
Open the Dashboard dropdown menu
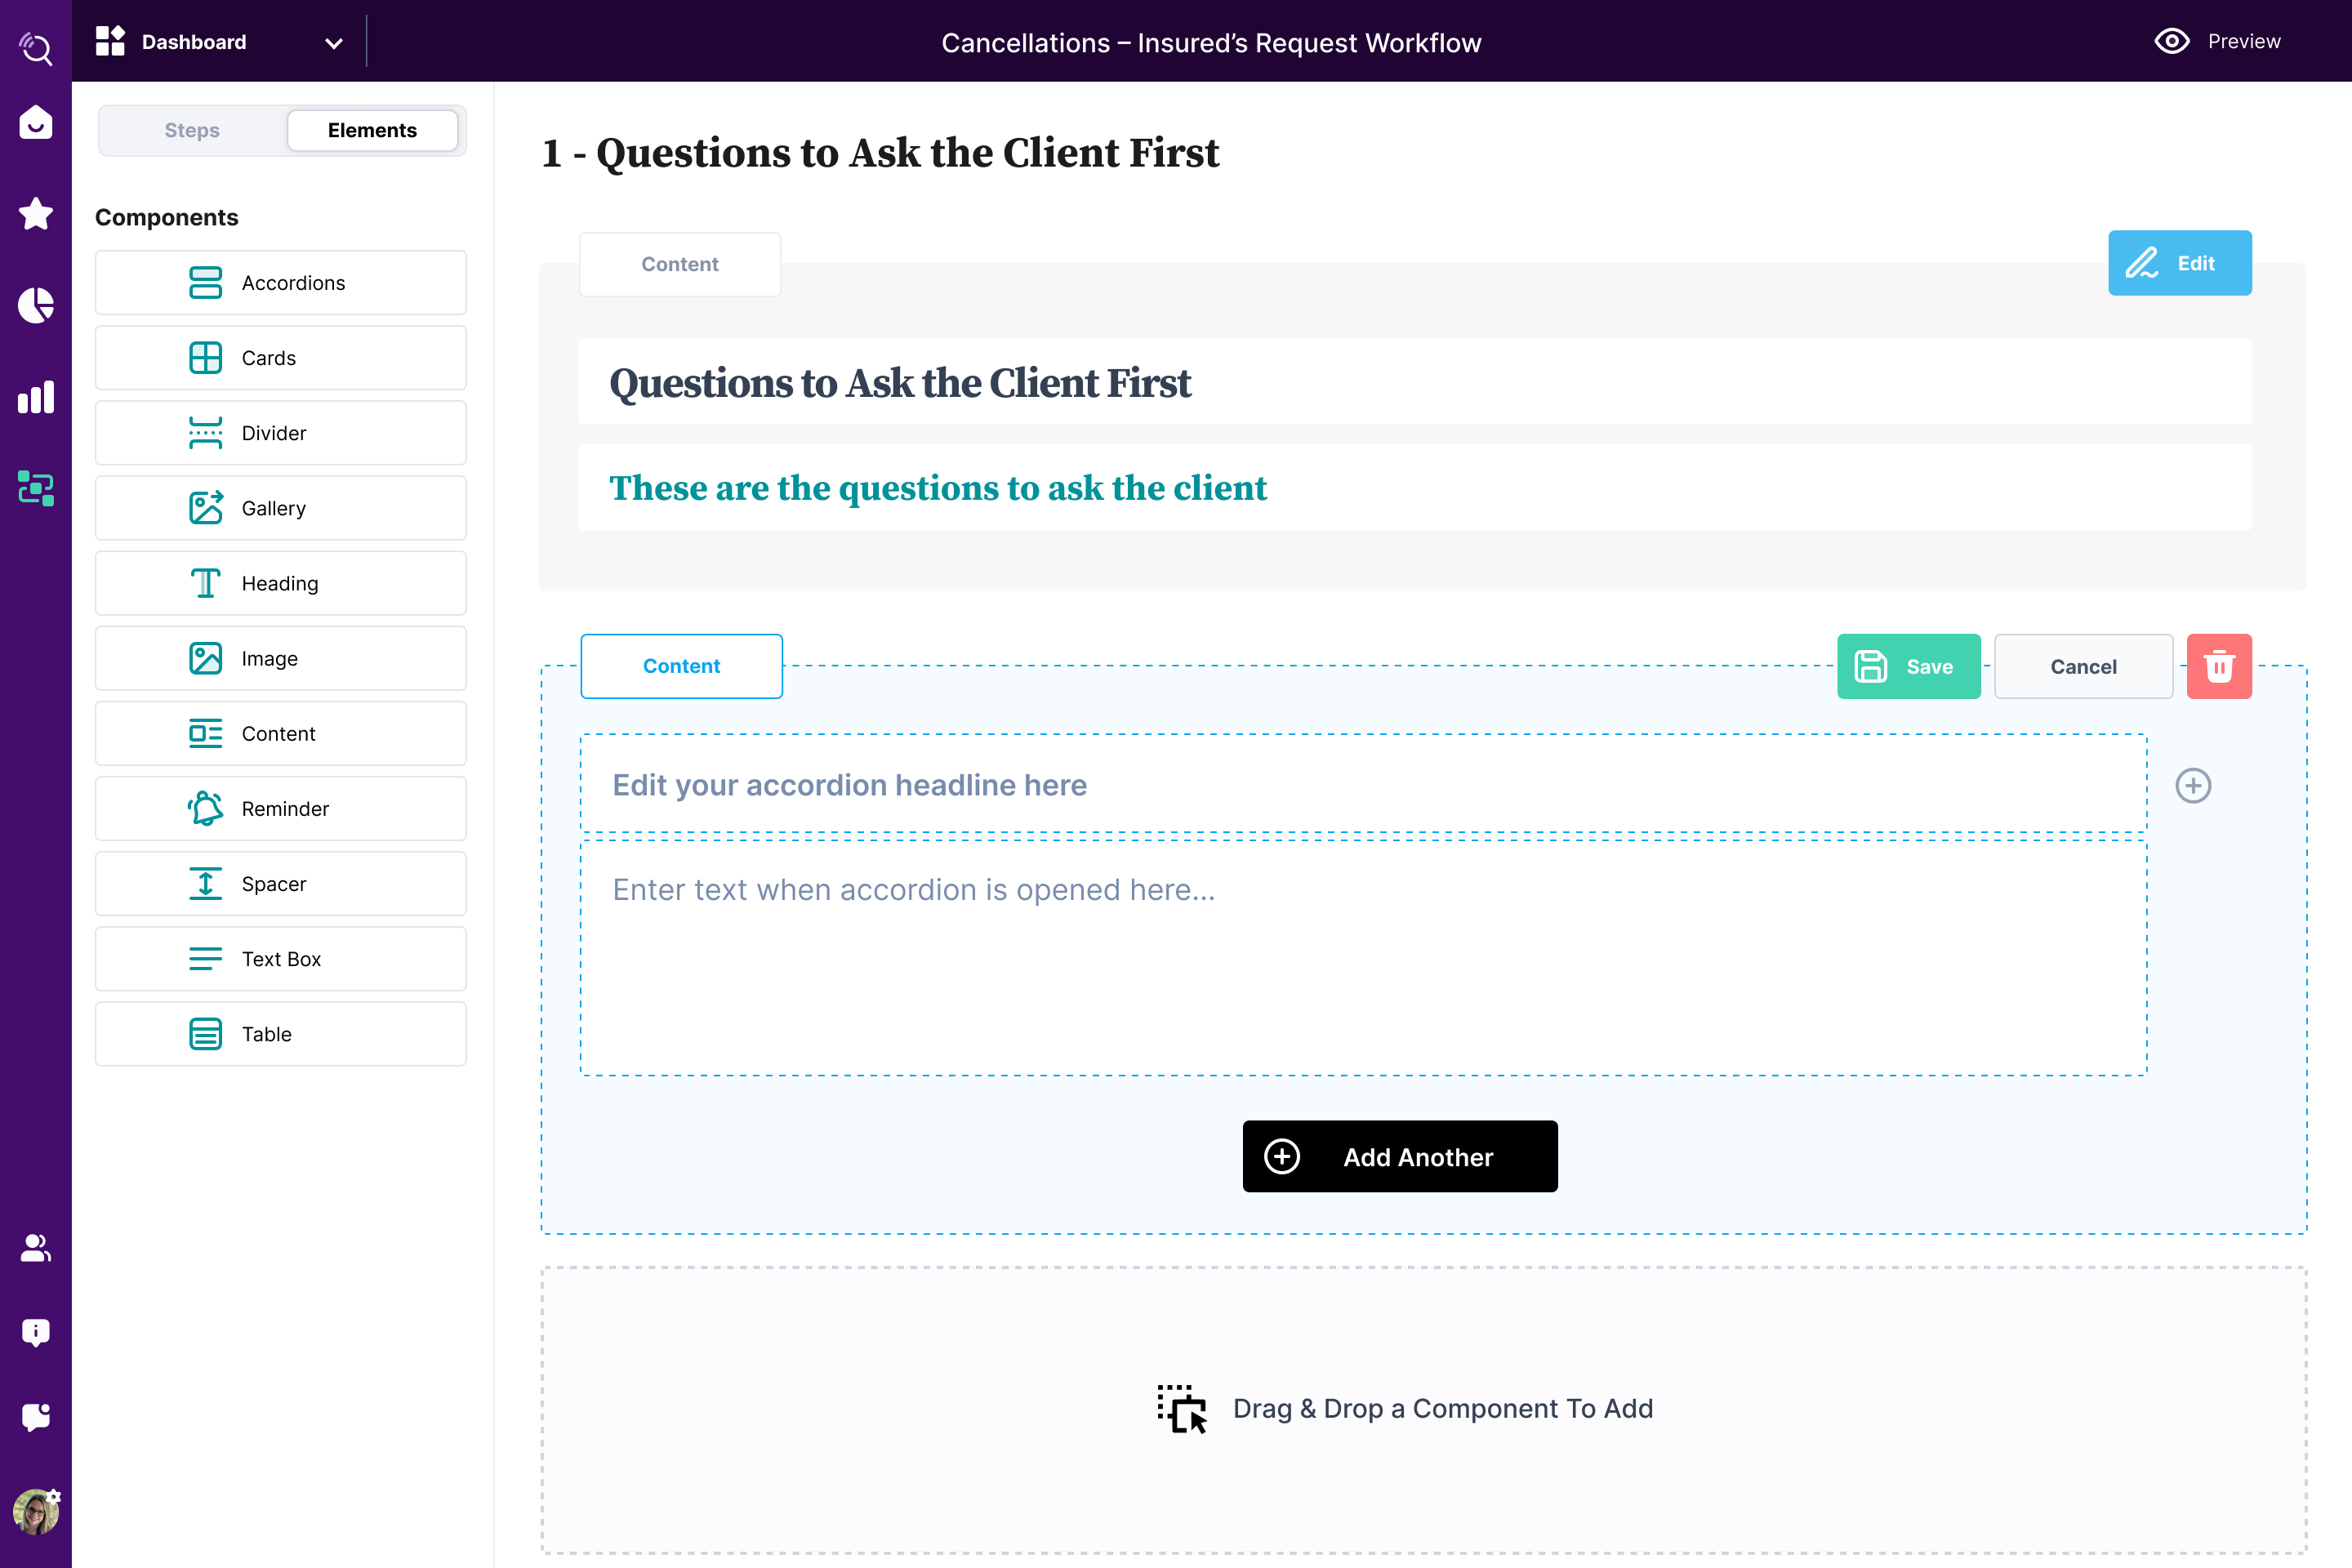click(x=332, y=40)
